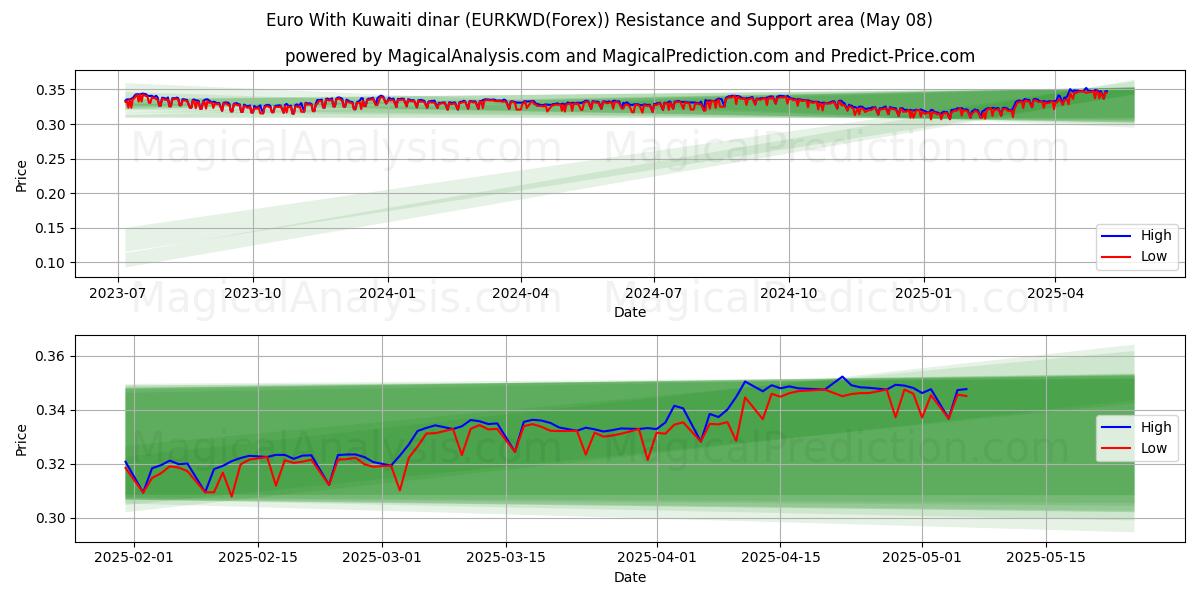This screenshot has height=600, width=1200.
Task: Click the 'Low' legend entry in the 2023–2025 chart
Action: [1154, 256]
